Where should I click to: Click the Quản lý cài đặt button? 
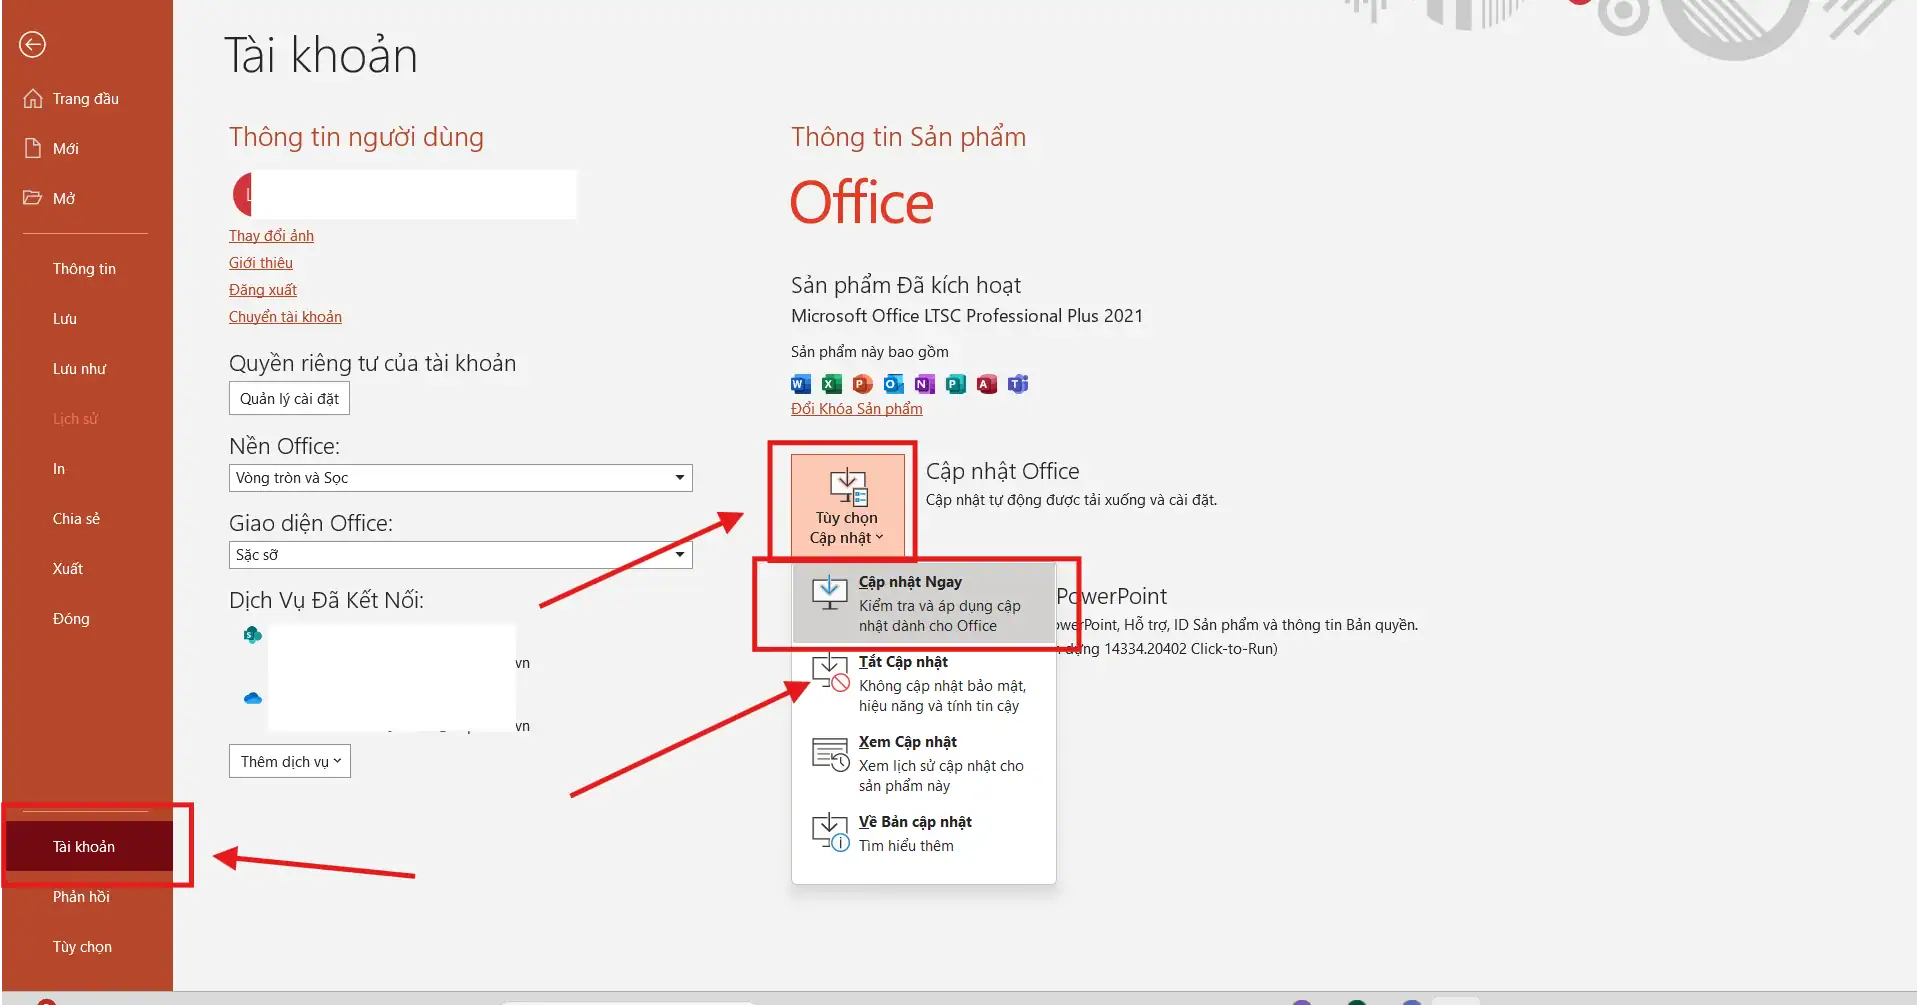pos(289,398)
